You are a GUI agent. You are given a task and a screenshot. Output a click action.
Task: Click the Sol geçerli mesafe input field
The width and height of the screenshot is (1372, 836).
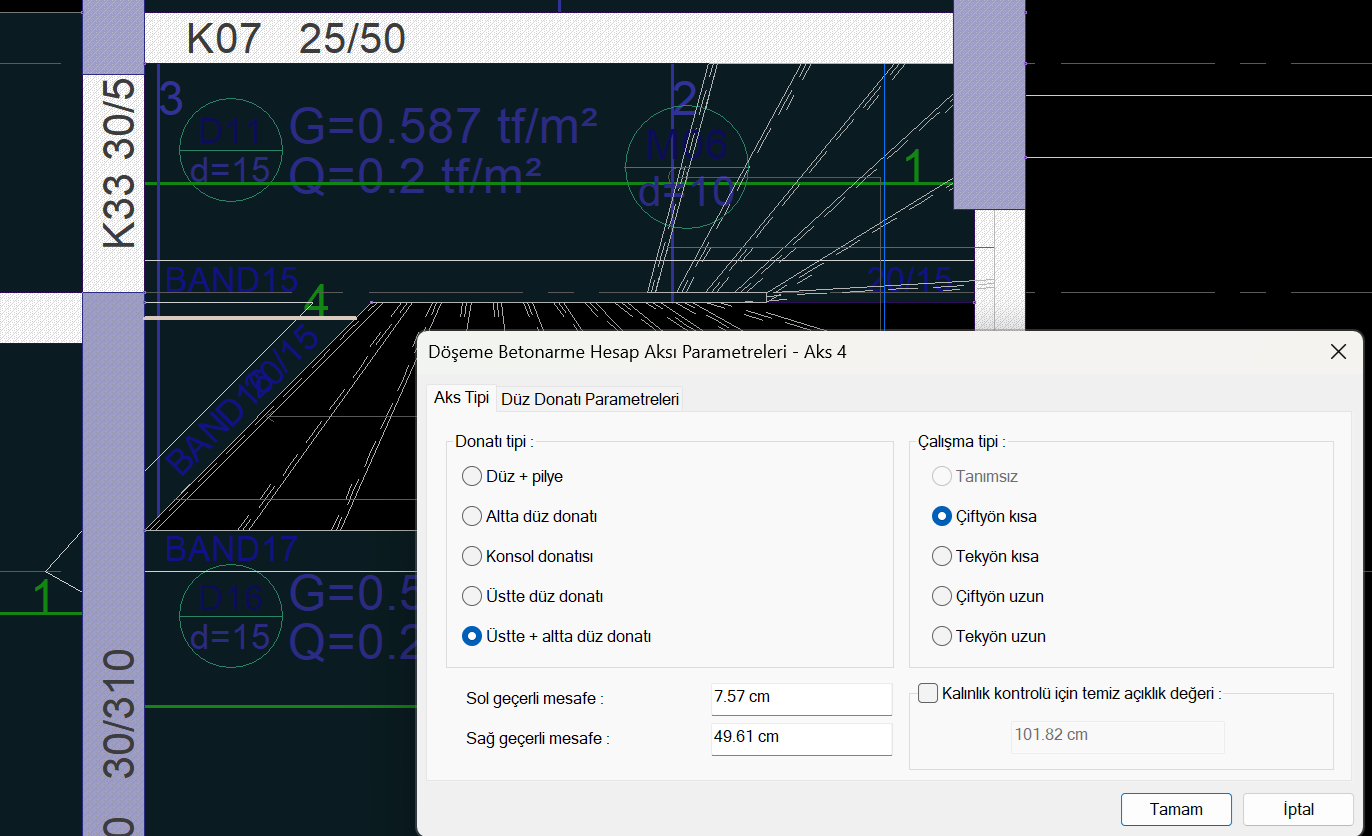(x=800, y=697)
